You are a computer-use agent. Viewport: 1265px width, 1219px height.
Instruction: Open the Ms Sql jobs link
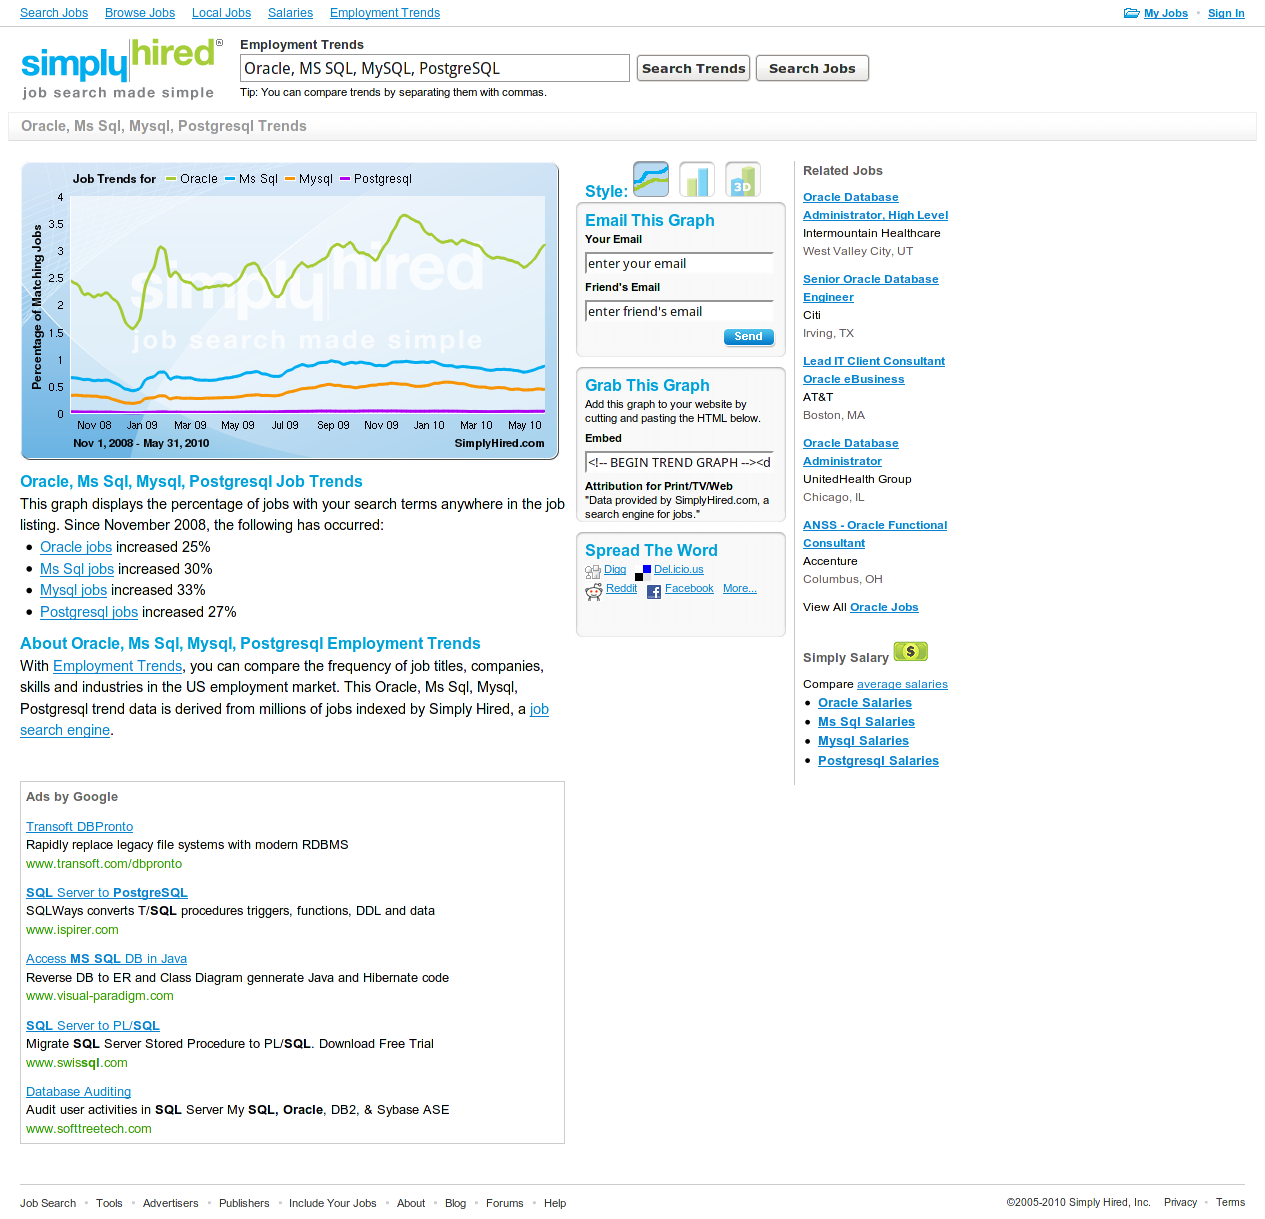[77, 569]
